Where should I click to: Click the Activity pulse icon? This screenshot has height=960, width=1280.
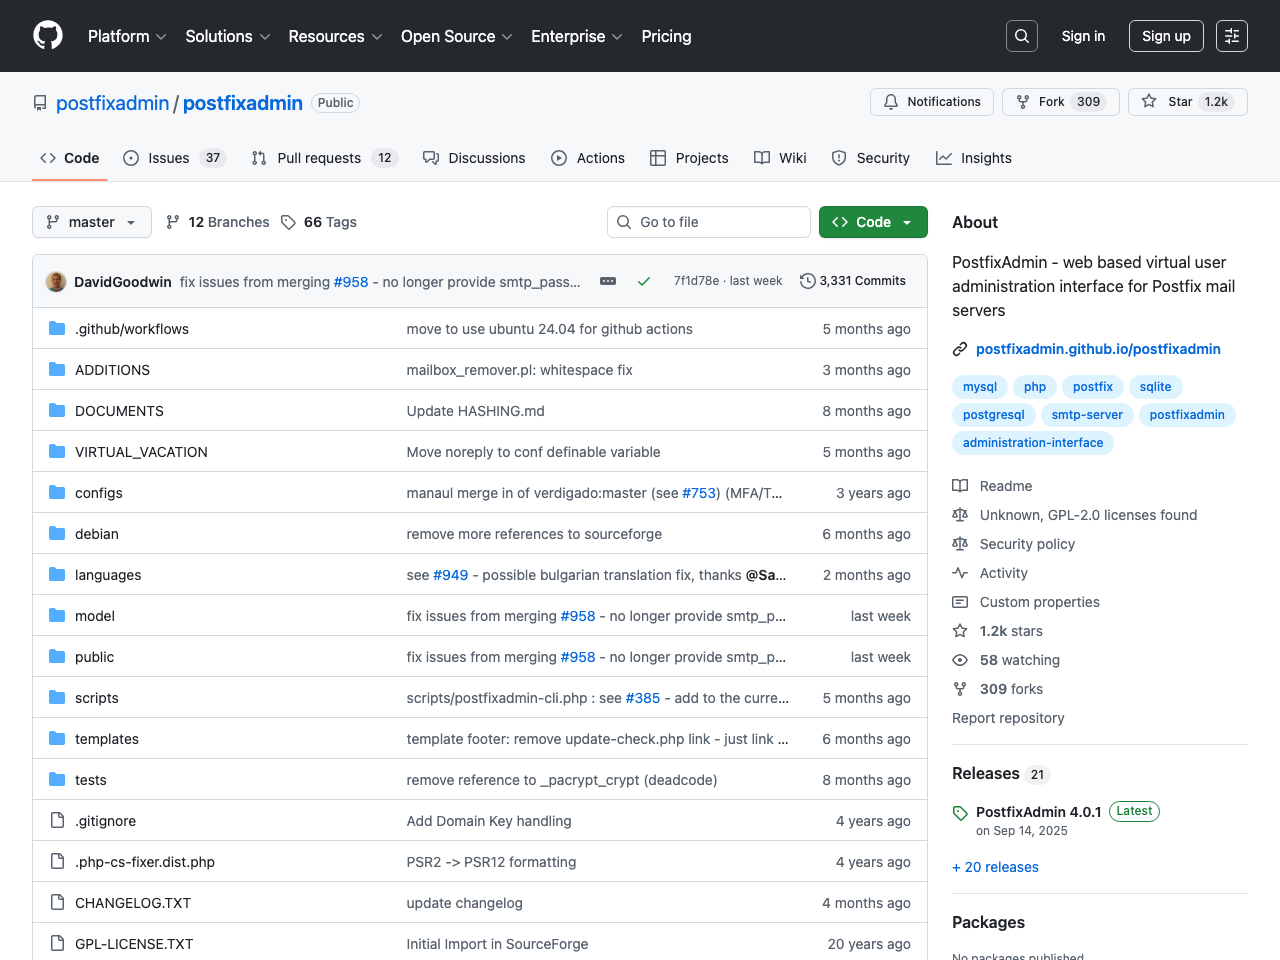pos(960,573)
